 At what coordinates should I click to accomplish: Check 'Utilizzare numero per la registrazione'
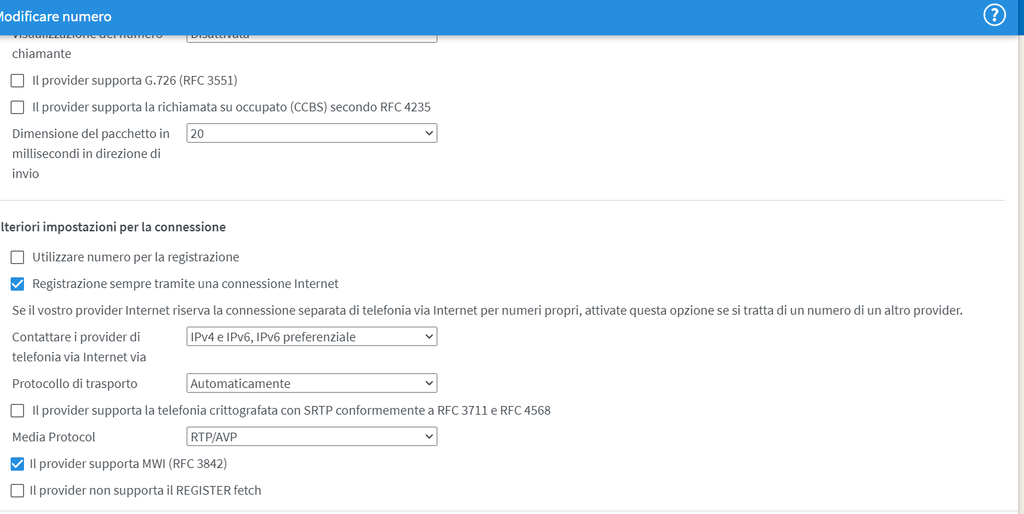click(x=18, y=257)
